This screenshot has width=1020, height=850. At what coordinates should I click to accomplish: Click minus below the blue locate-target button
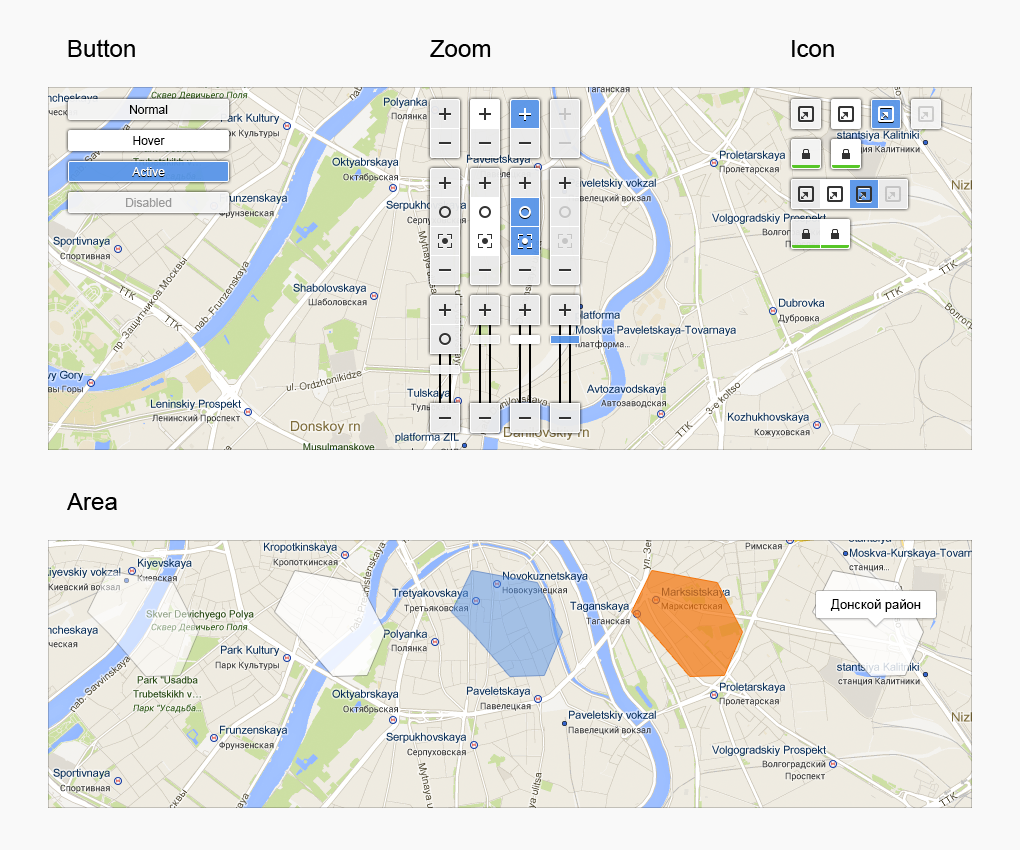[525, 270]
